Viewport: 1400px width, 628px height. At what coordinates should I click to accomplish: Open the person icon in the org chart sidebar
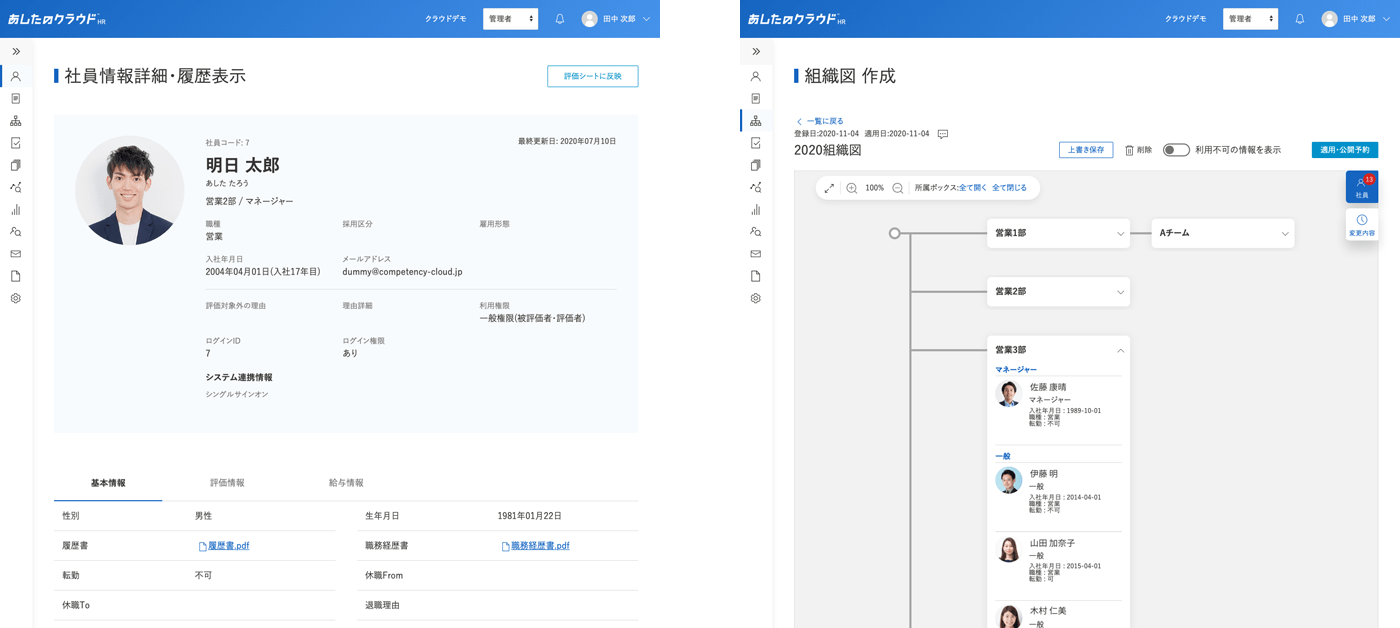756,76
